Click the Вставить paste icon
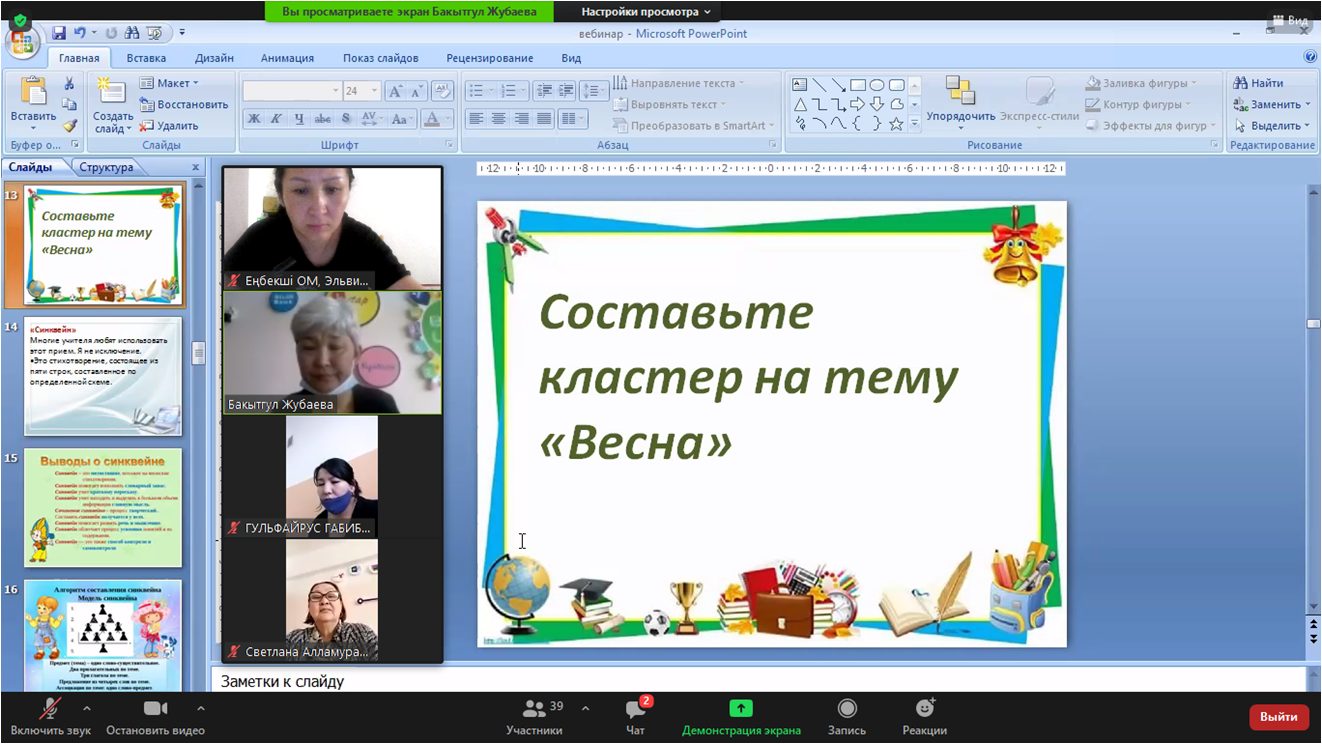 (x=33, y=95)
